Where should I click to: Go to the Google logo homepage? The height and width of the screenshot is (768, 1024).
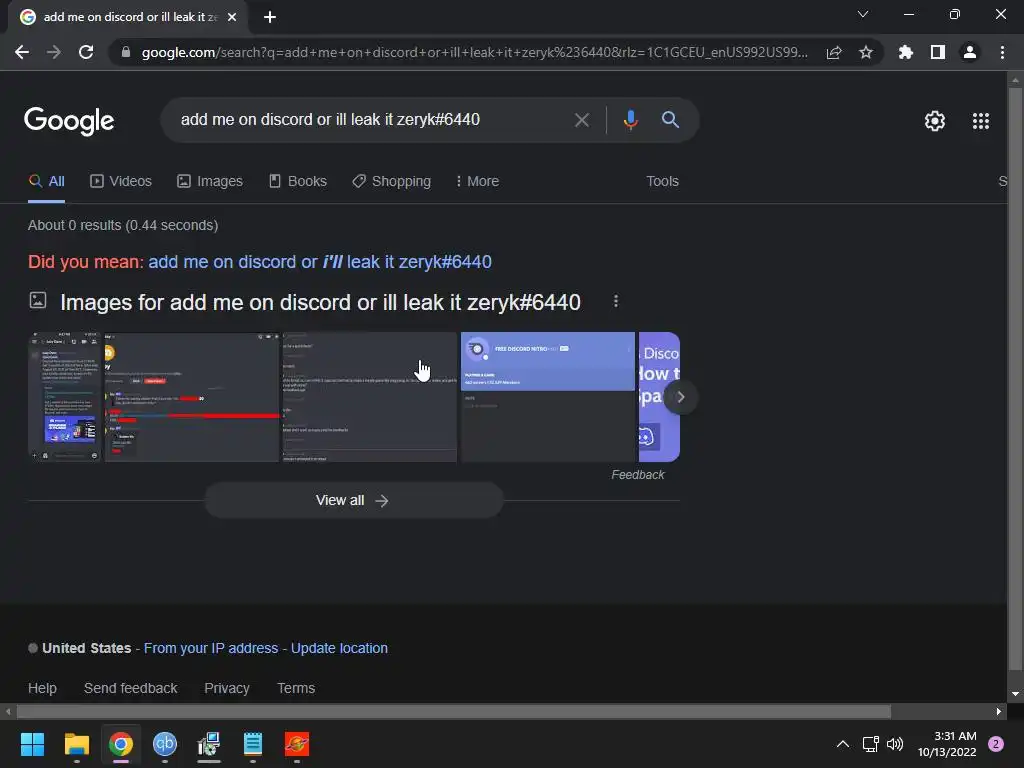[69, 121]
